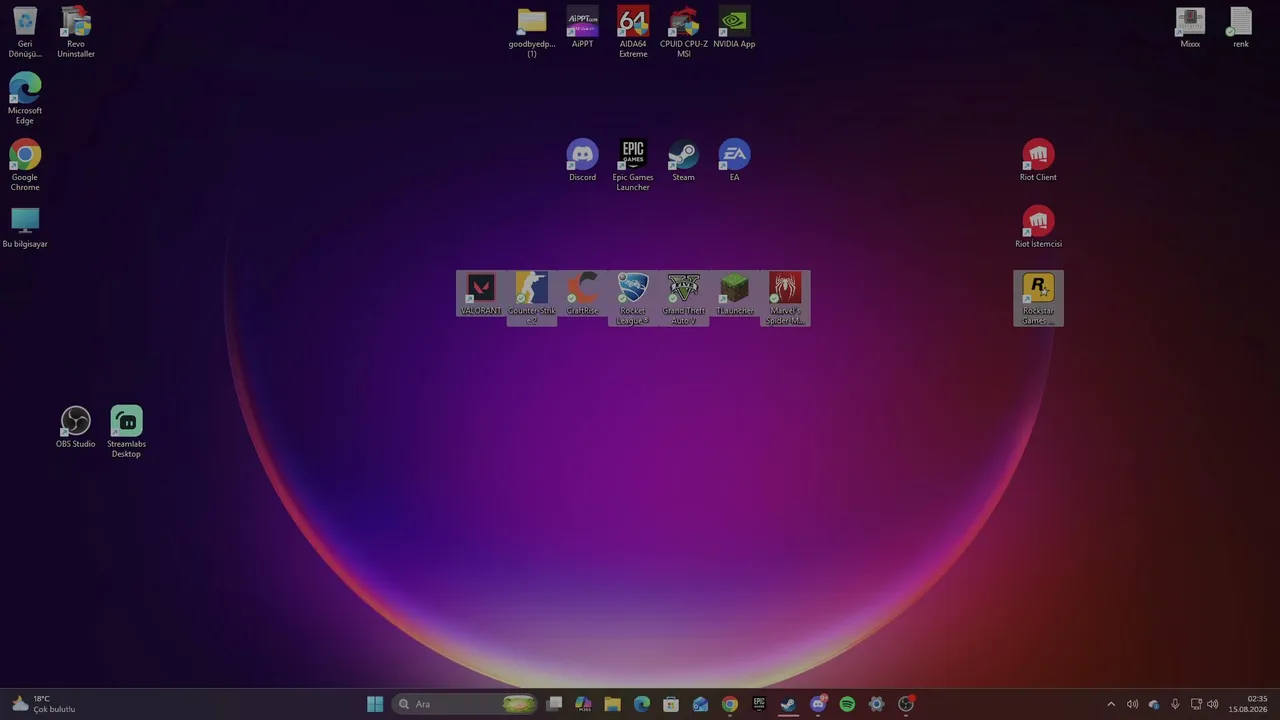
Task: Open the OneDrive cloud tray icon
Action: pos(1154,704)
